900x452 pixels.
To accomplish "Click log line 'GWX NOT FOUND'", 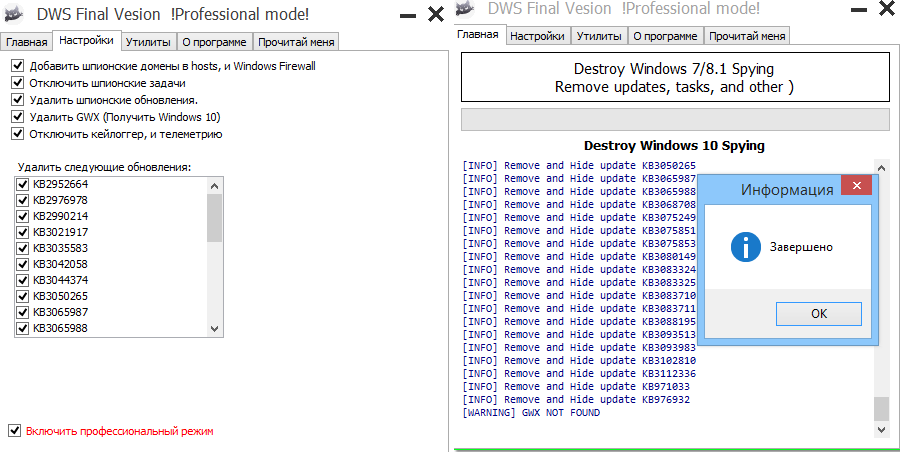I will [x=531, y=412].
